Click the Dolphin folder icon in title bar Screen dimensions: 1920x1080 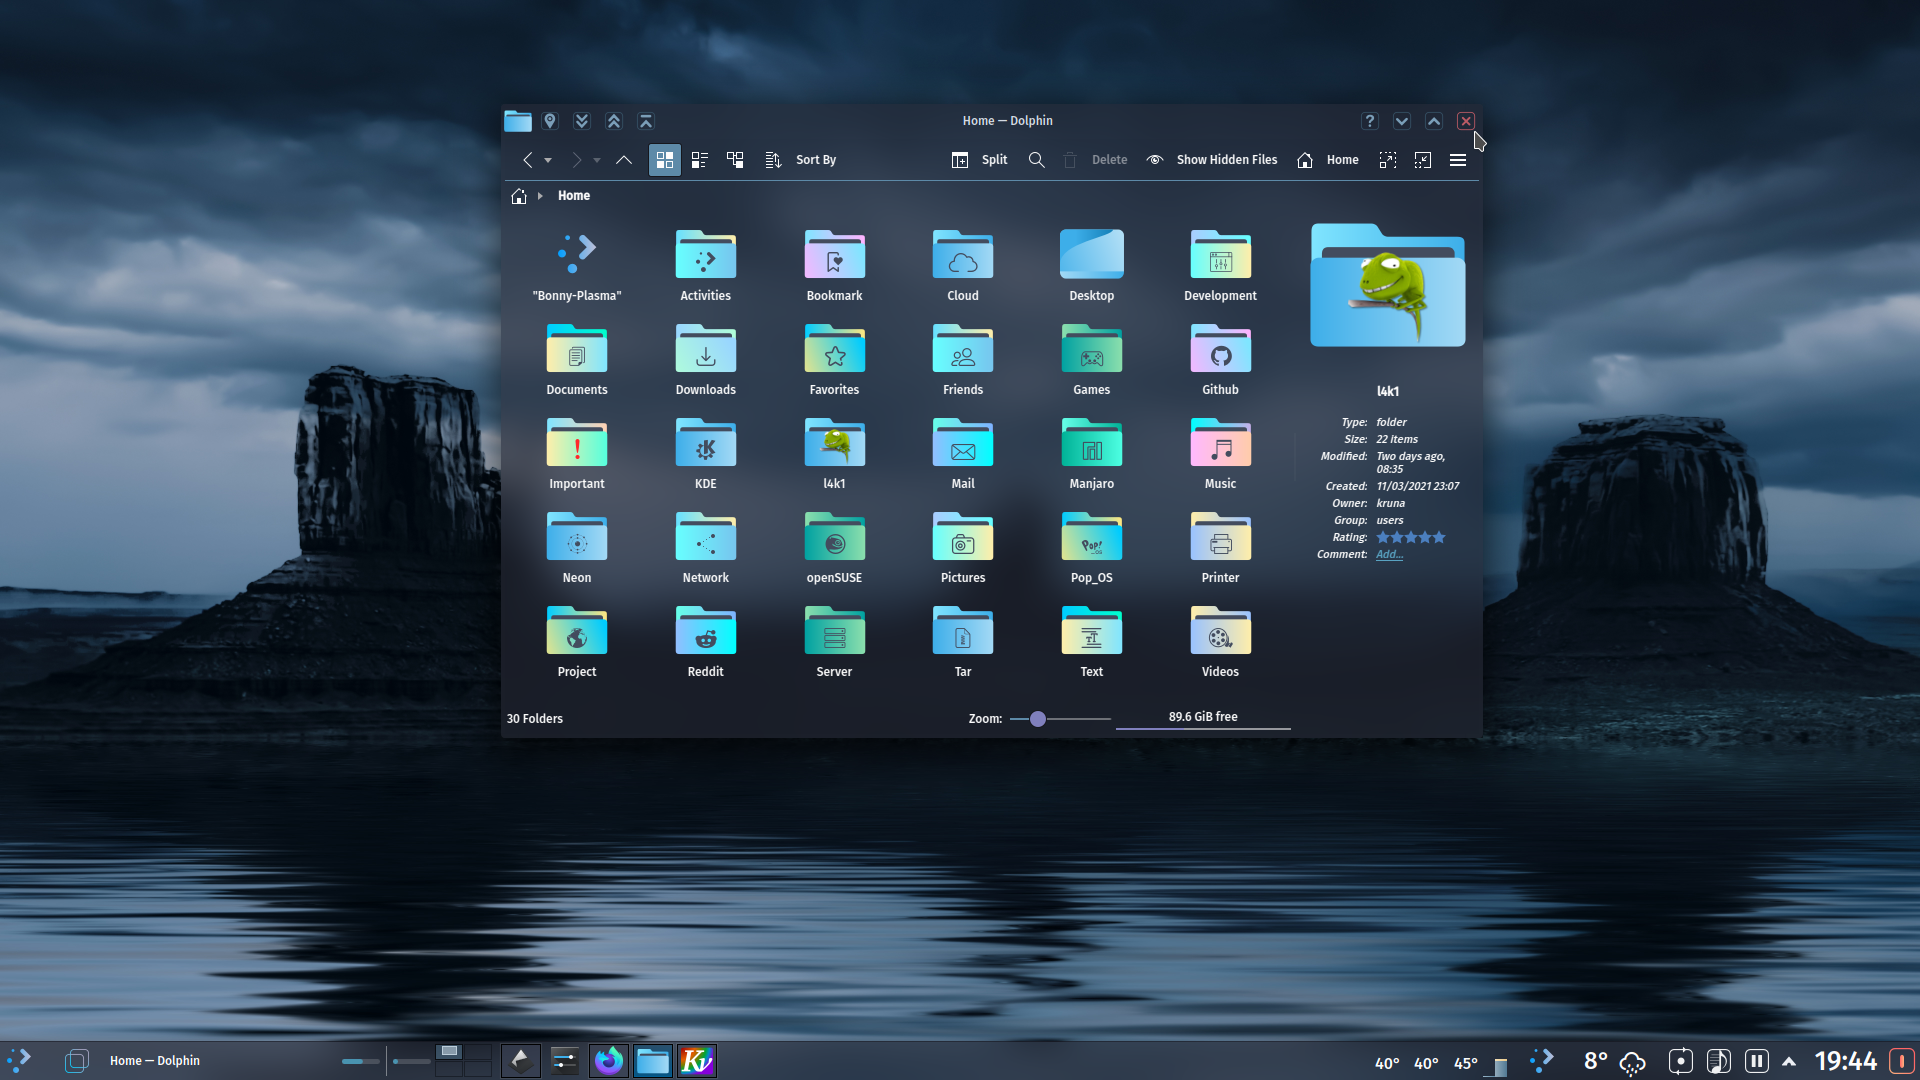(518, 121)
